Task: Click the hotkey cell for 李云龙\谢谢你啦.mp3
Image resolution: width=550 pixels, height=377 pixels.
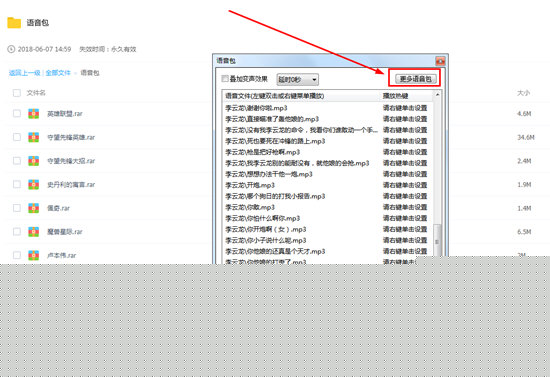Action: tap(405, 108)
